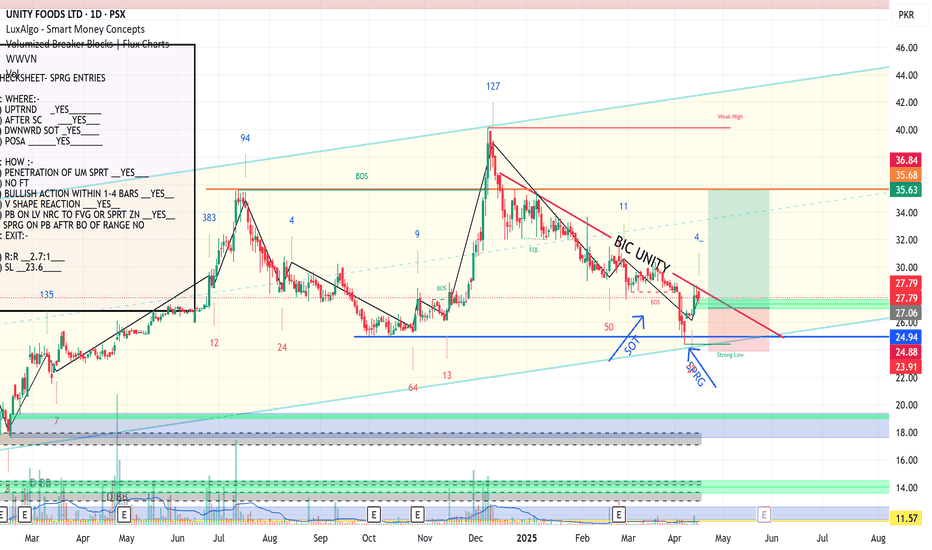Click the EQL label
The height and width of the screenshot is (550, 932).
[534, 250]
